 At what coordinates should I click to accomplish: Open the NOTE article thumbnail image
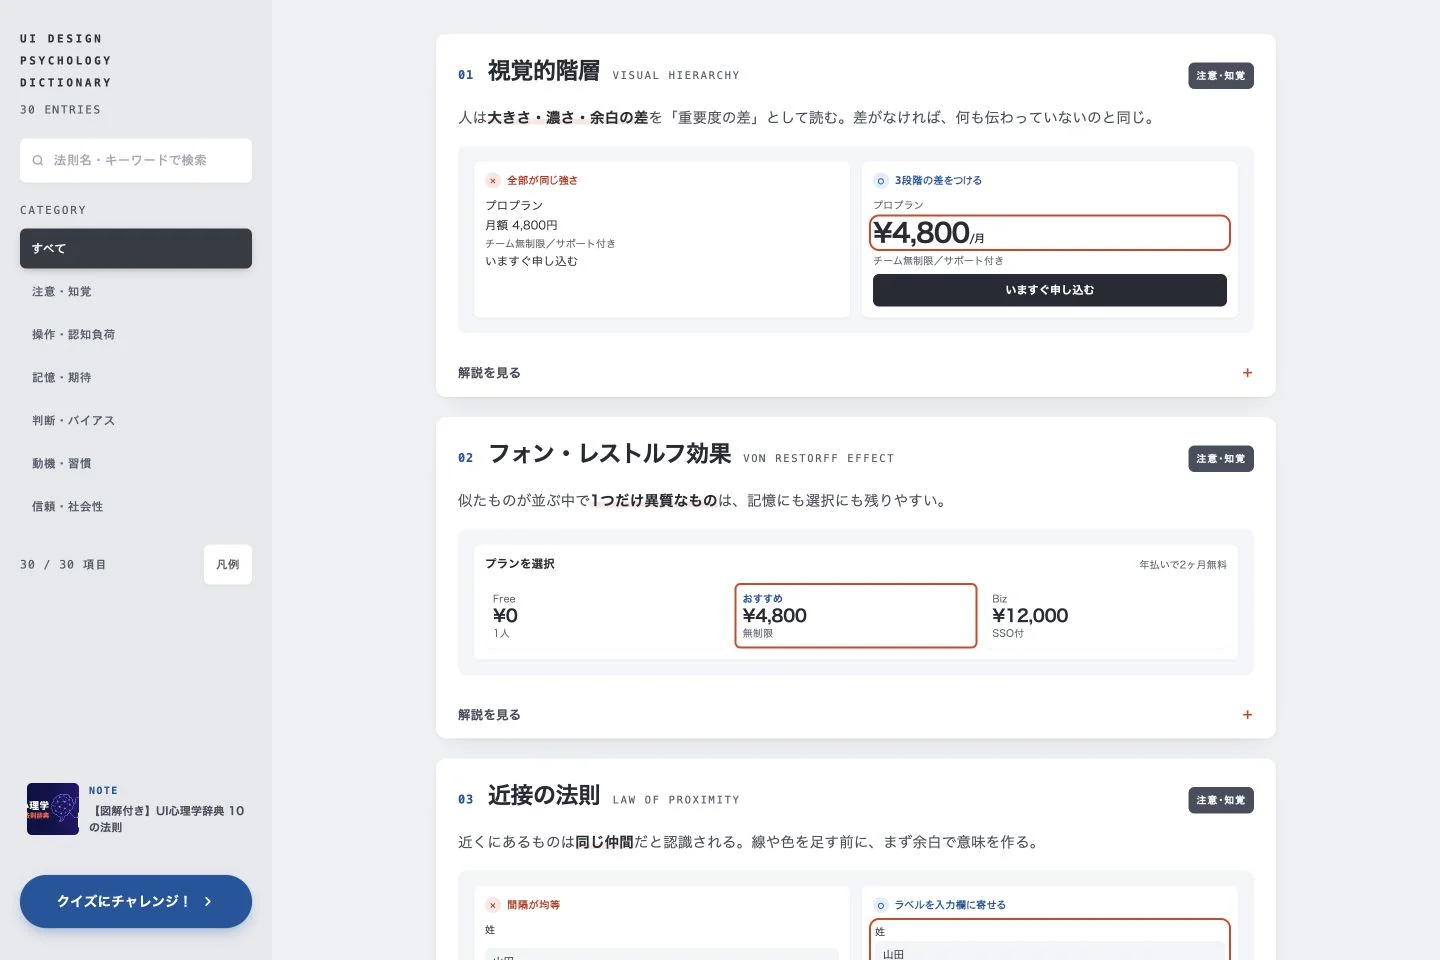[x=53, y=809]
